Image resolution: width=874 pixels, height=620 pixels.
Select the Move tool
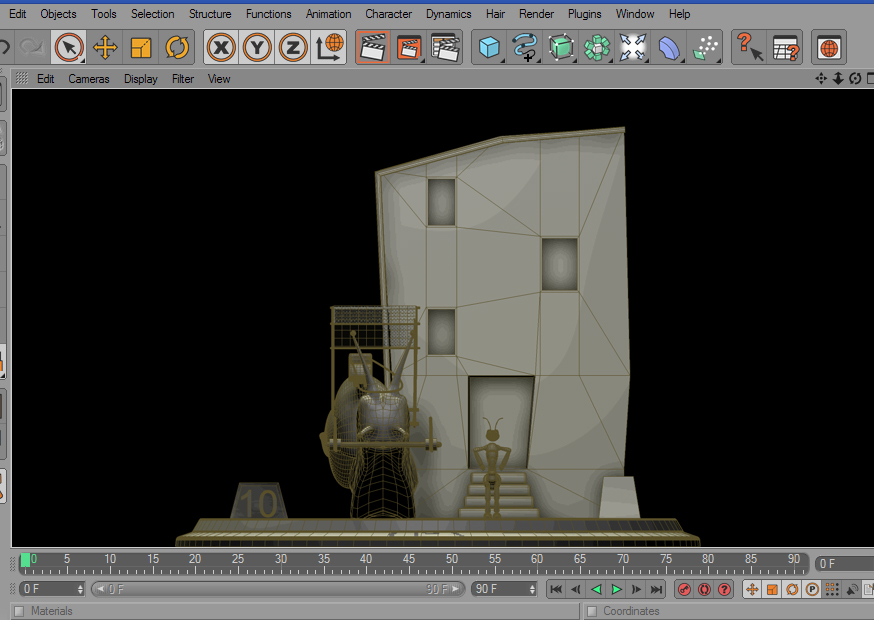click(105, 47)
